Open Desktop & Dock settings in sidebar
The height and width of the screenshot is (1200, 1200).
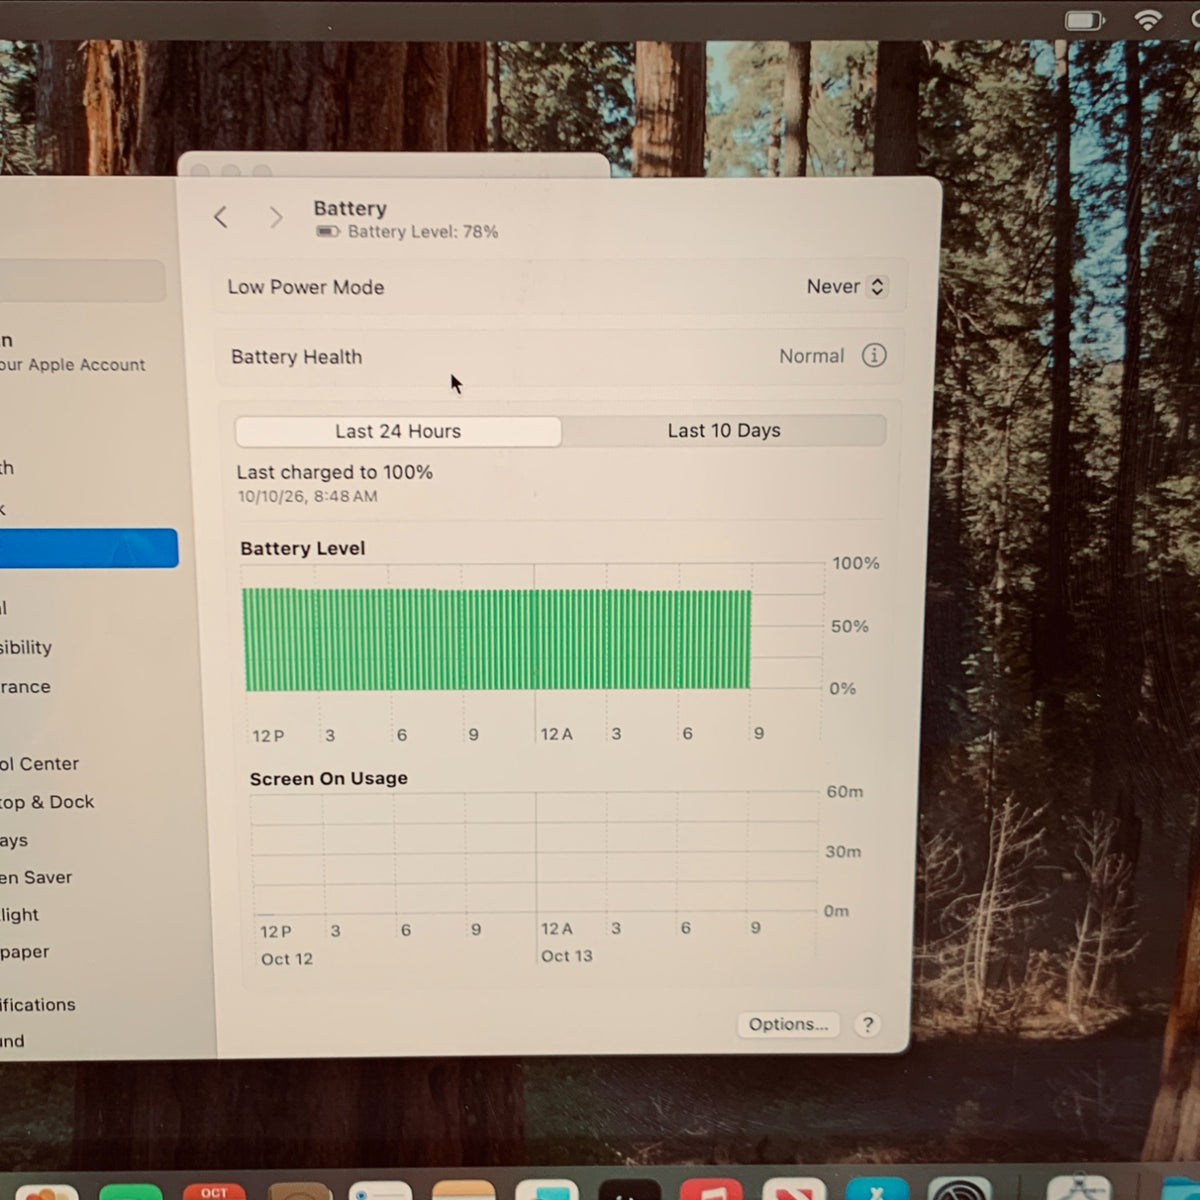point(47,802)
